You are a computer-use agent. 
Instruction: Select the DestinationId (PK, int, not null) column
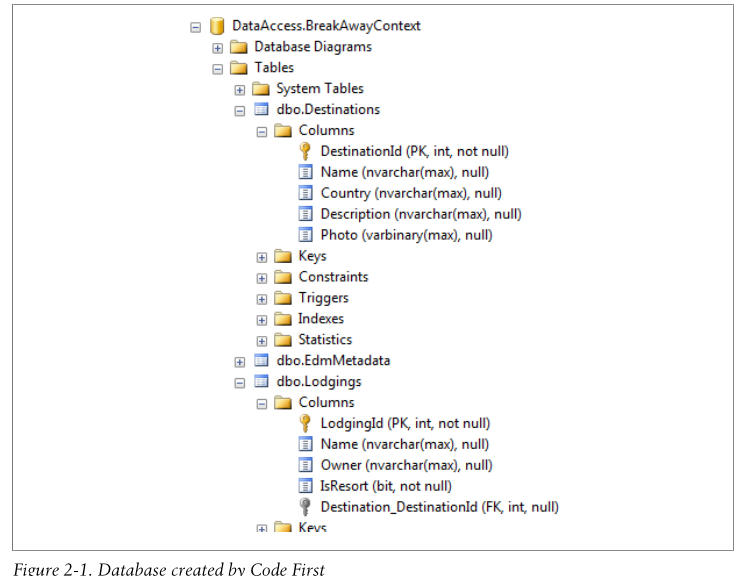[x=415, y=151]
